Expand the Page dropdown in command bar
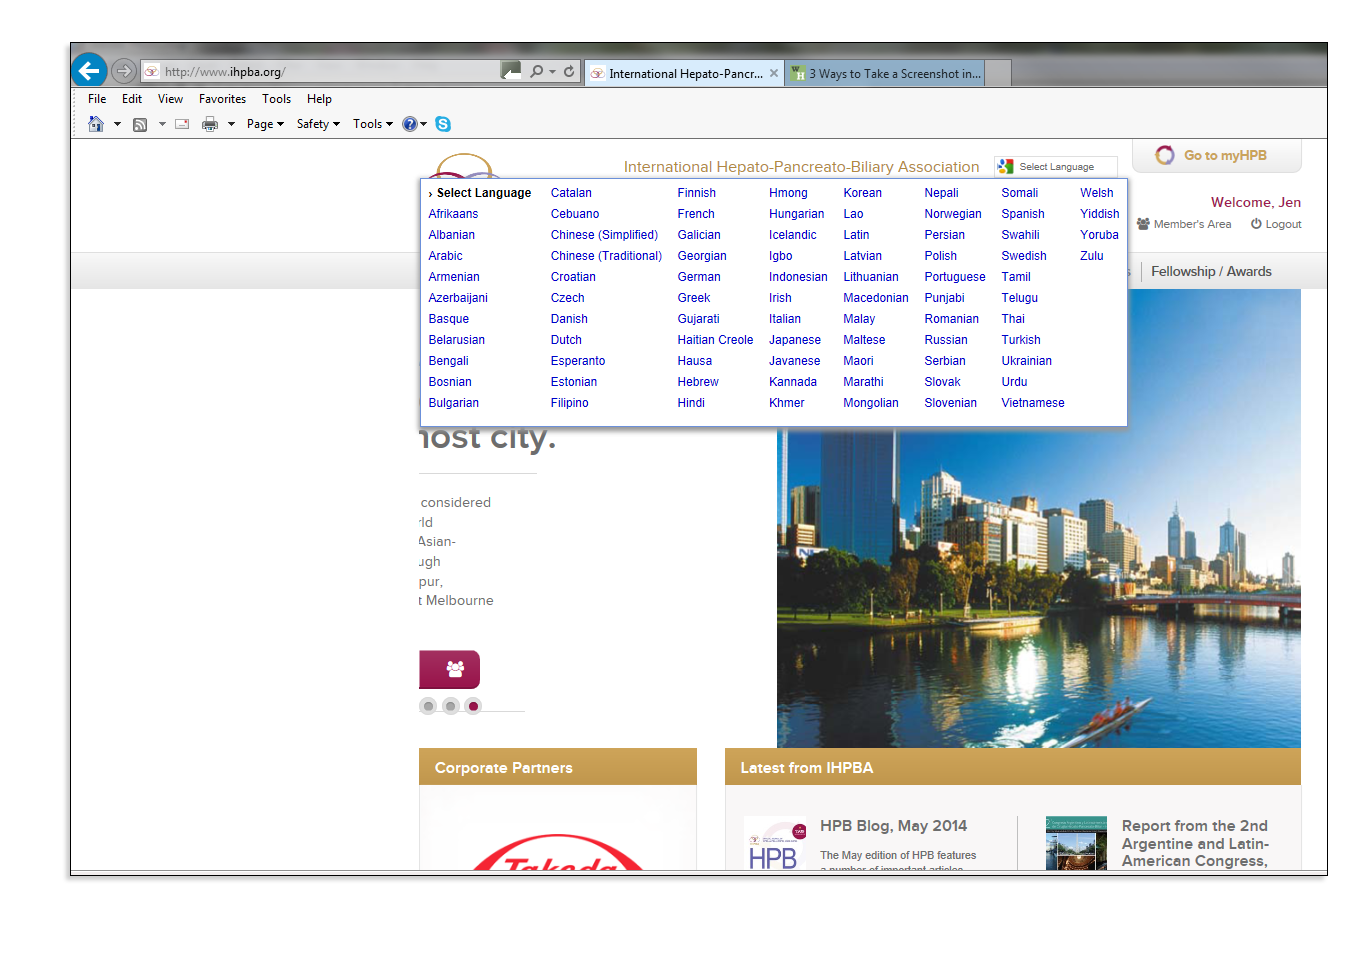Screen dimensions: 1369x957 pyautogui.click(x=265, y=124)
